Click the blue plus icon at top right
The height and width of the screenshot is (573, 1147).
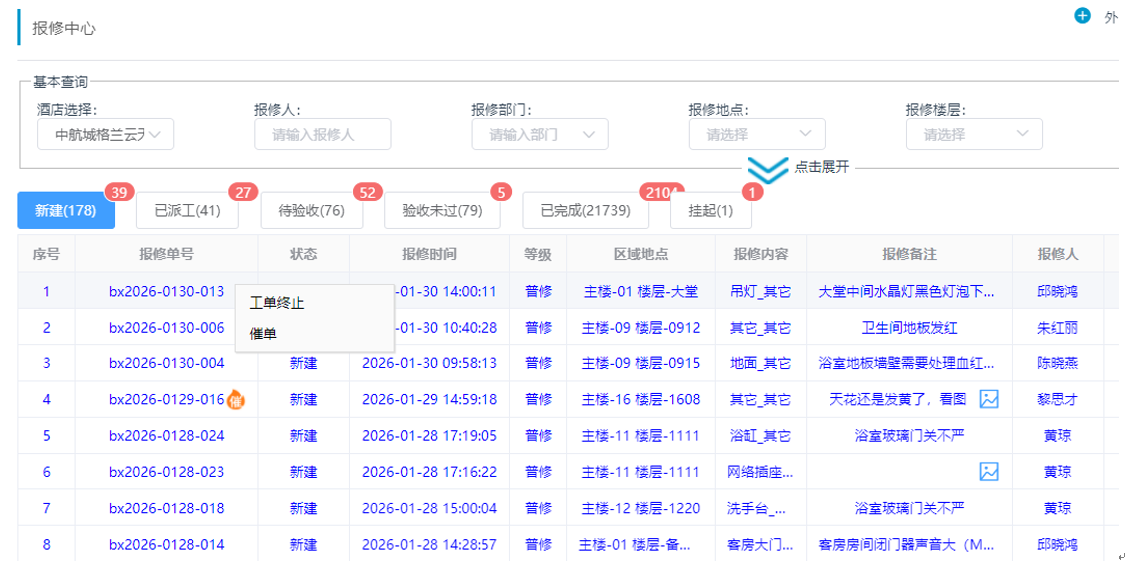point(1082,16)
